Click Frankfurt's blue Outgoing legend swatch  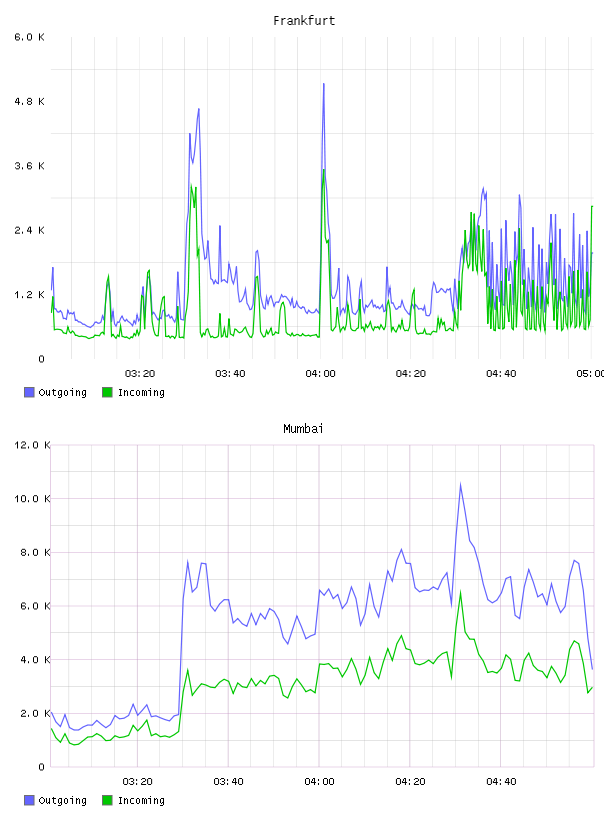tap(29, 392)
